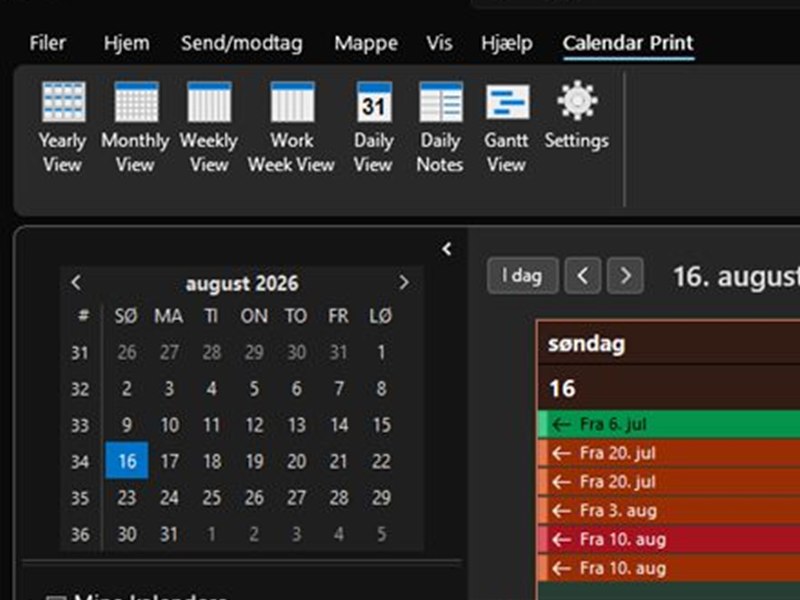Select week number 32

[x=80, y=389]
